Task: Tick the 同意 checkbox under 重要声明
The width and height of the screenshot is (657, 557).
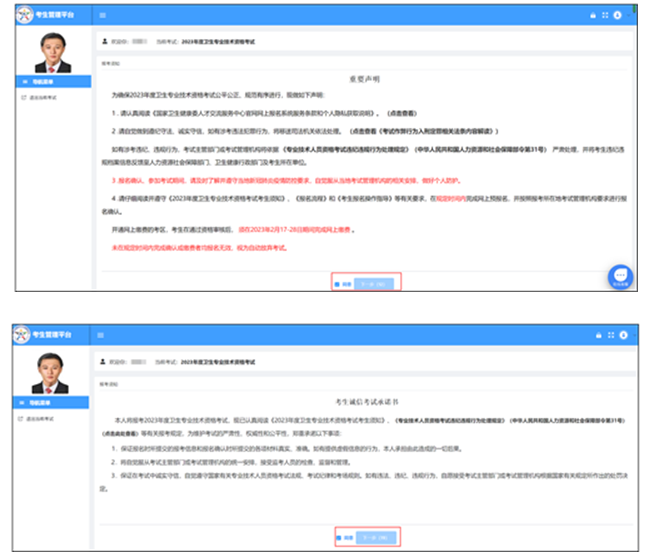Action: 337,285
